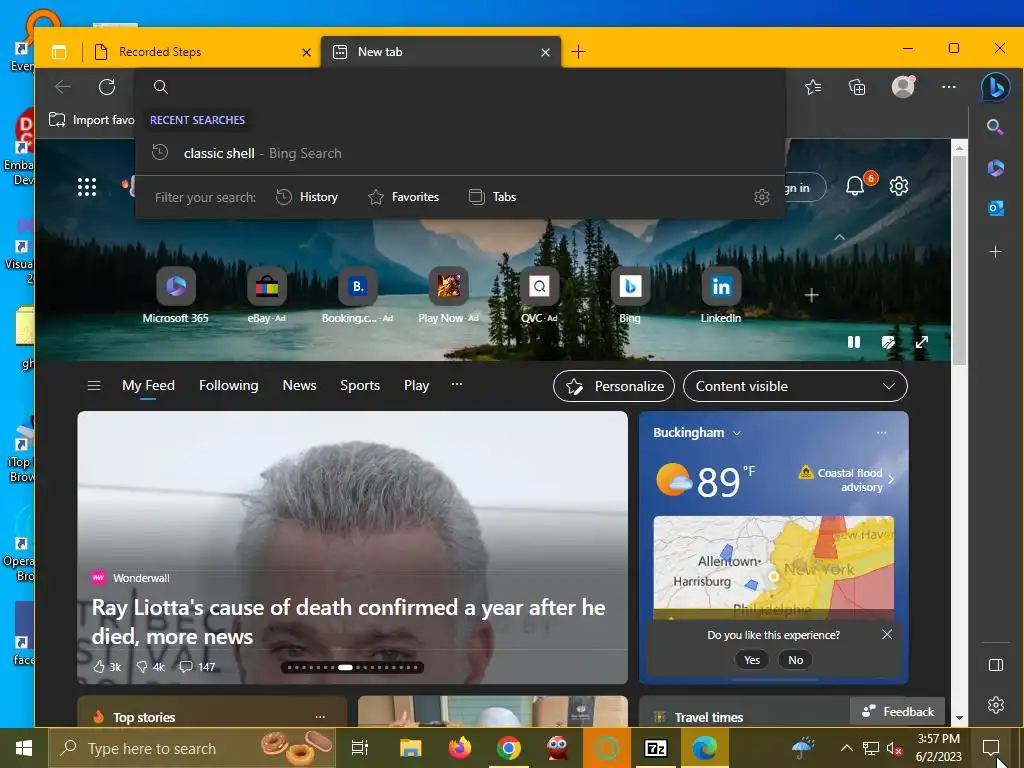Open new tab page settings gear
This screenshot has height=768, width=1024.
(899, 186)
